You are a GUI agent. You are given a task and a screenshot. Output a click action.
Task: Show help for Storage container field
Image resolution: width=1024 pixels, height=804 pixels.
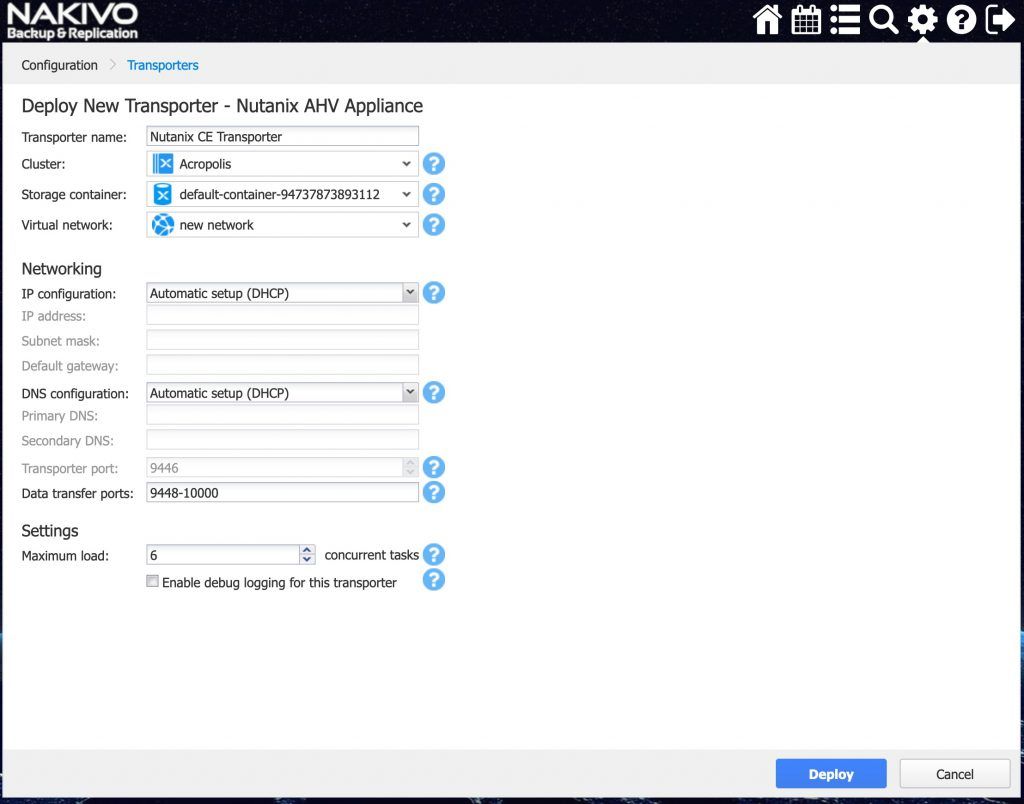[434, 194]
